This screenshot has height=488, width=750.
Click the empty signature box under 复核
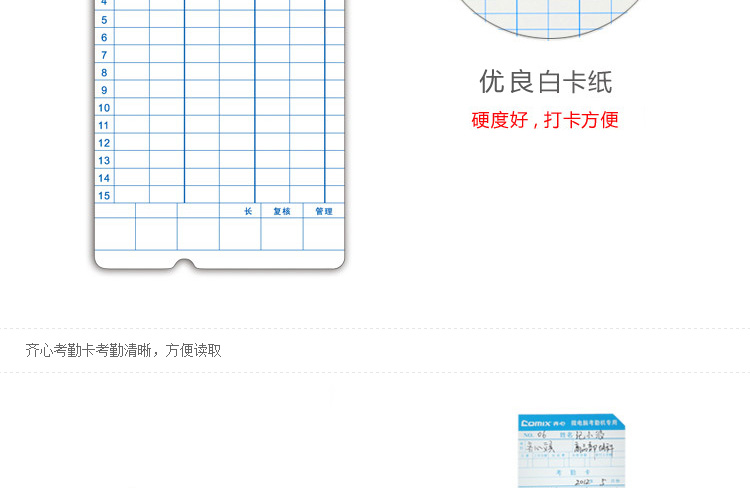click(x=282, y=234)
